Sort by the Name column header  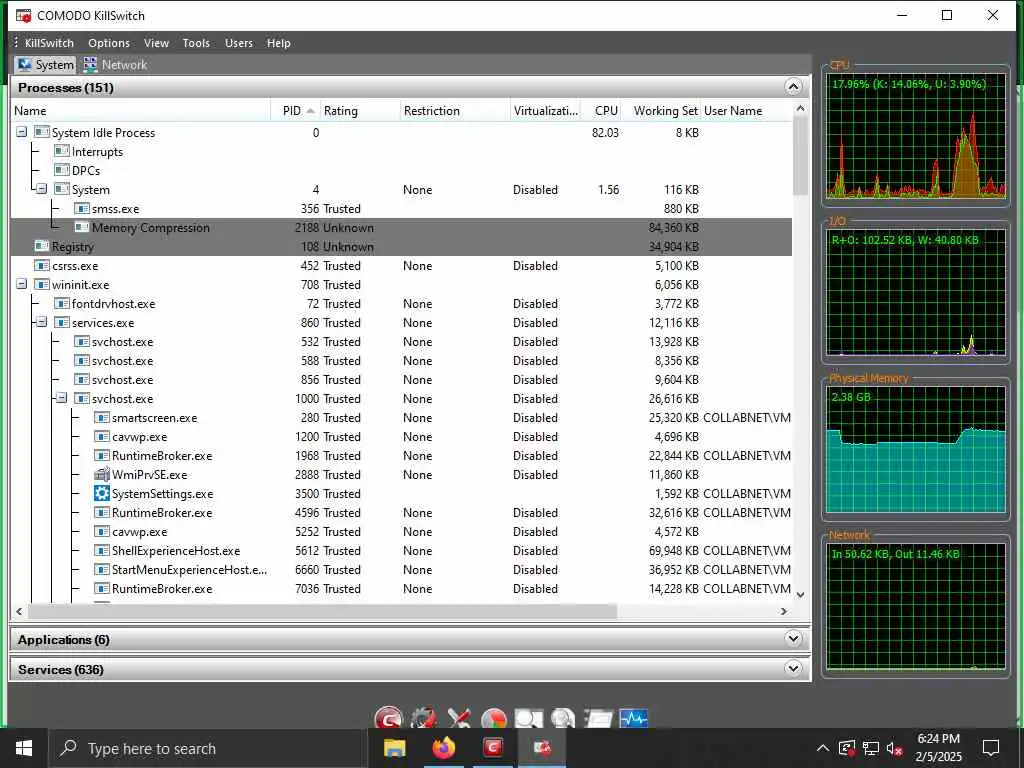tap(140, 111)
